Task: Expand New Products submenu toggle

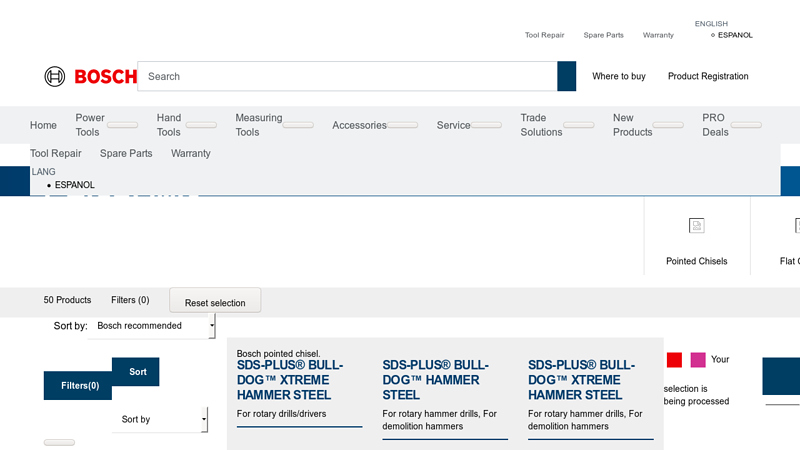Action: (668, 125)
